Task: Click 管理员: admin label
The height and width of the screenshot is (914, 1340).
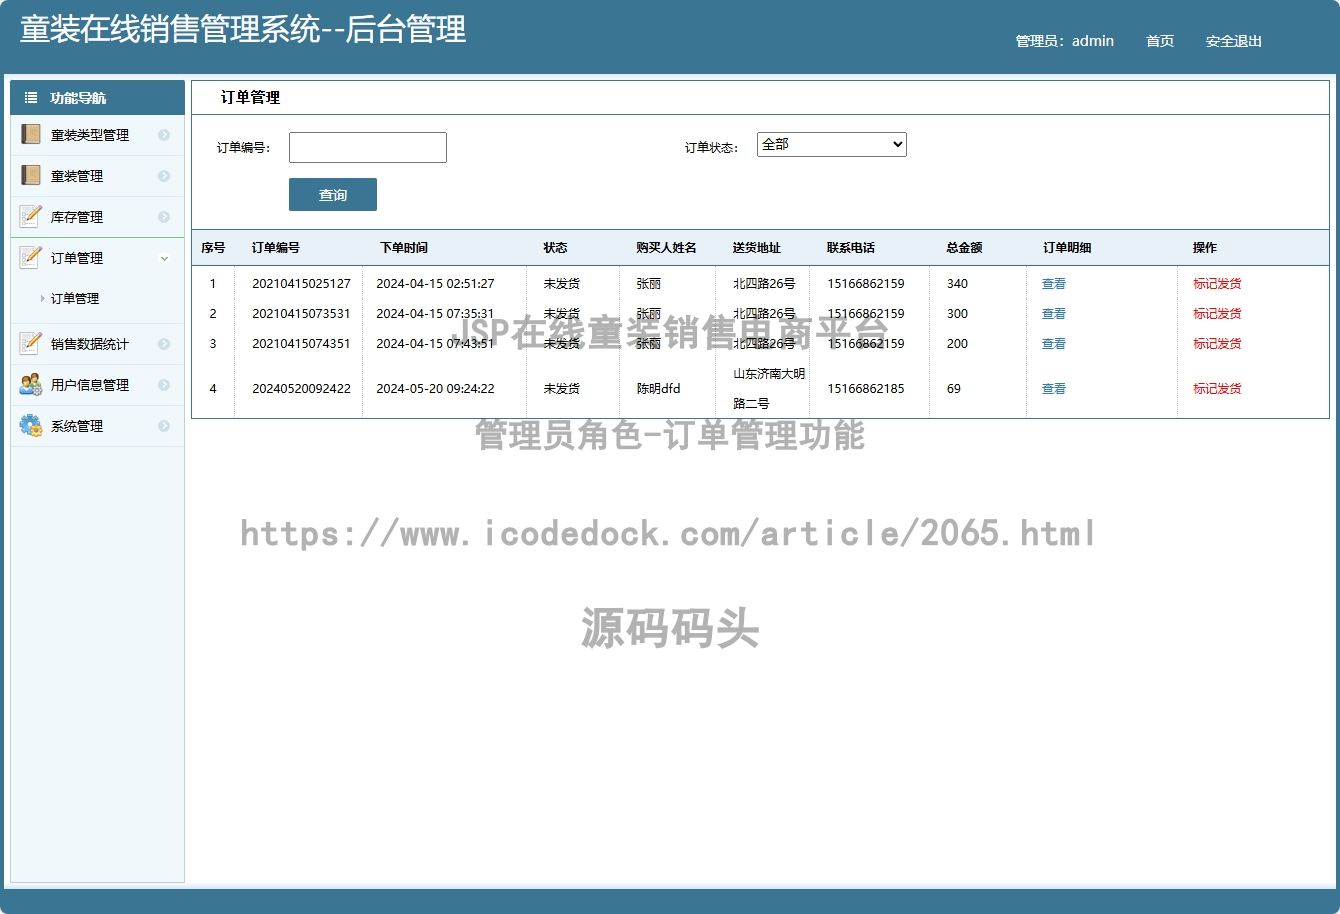Action: tap(1064, 41)
